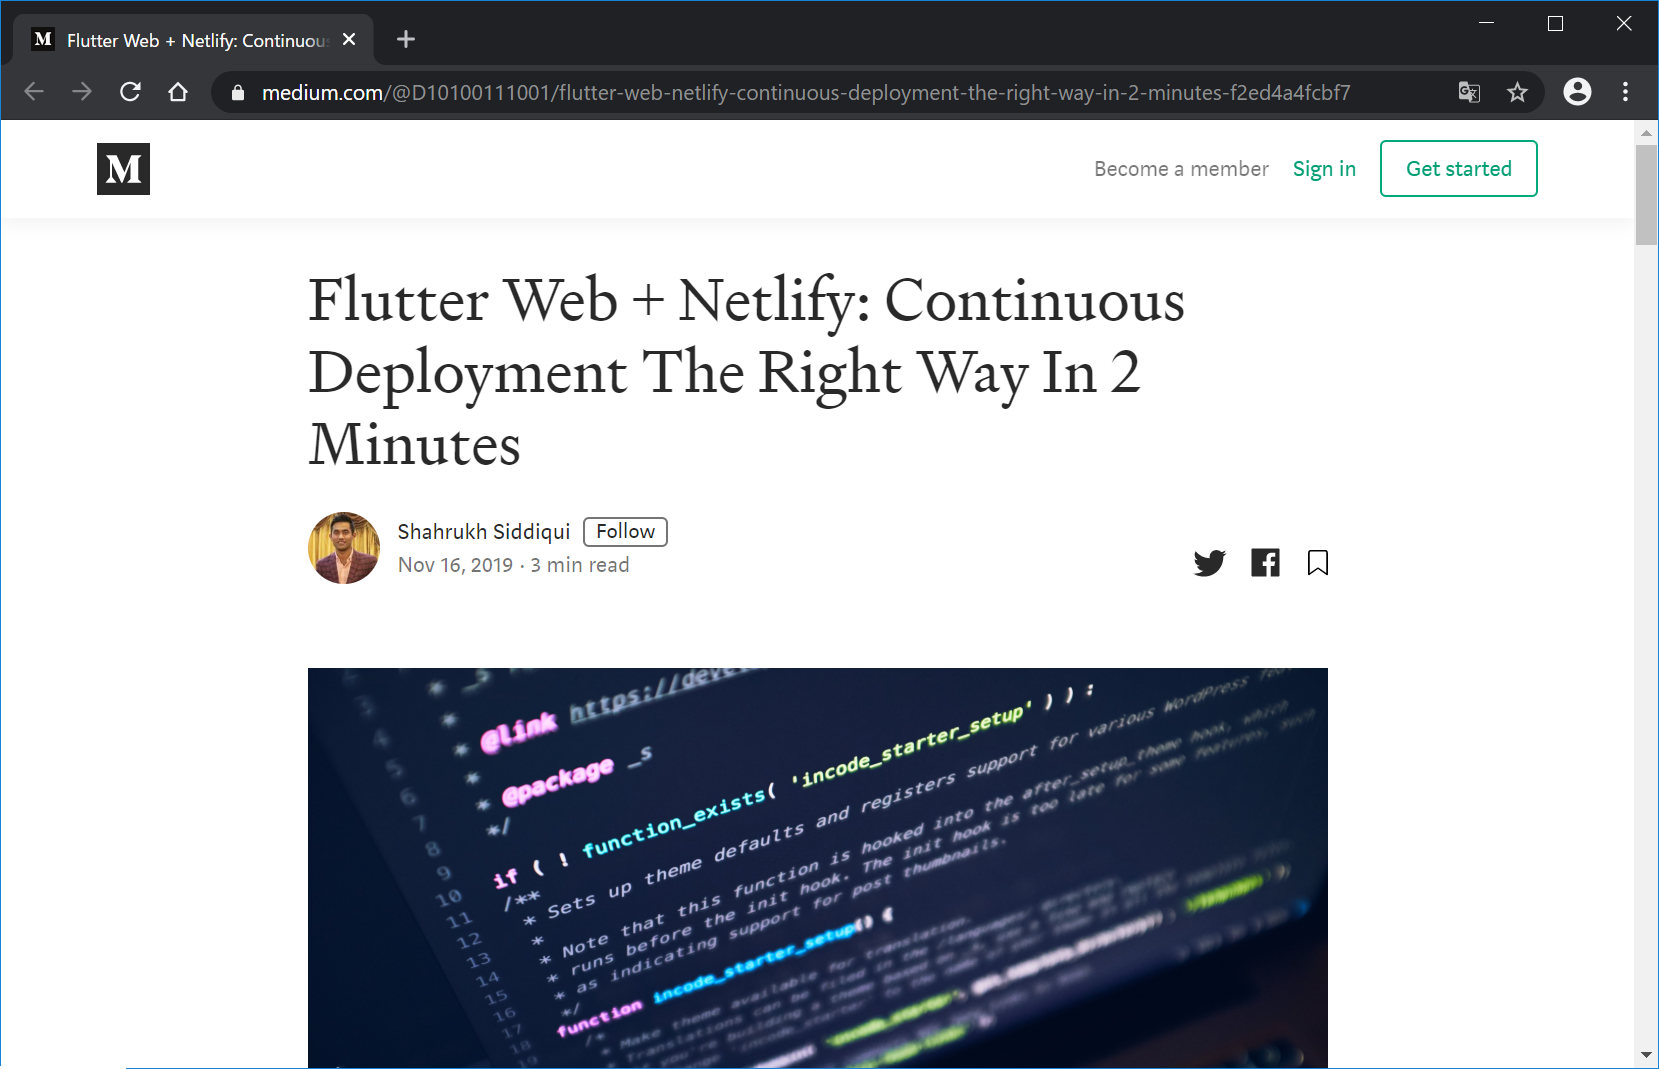Click the Get started button
1659x1069 pixels.
coord(1458,169)
